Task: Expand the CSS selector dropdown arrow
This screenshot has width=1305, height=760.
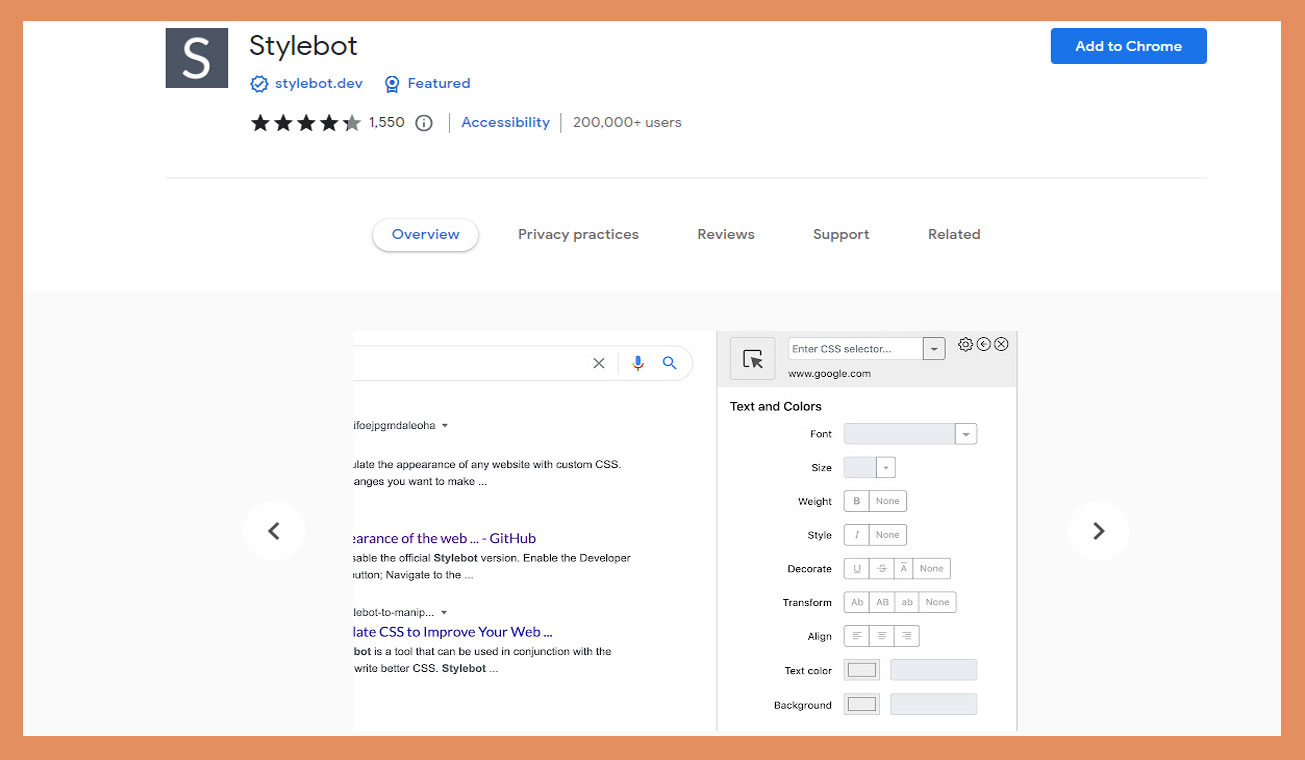Action: [933, 347]
